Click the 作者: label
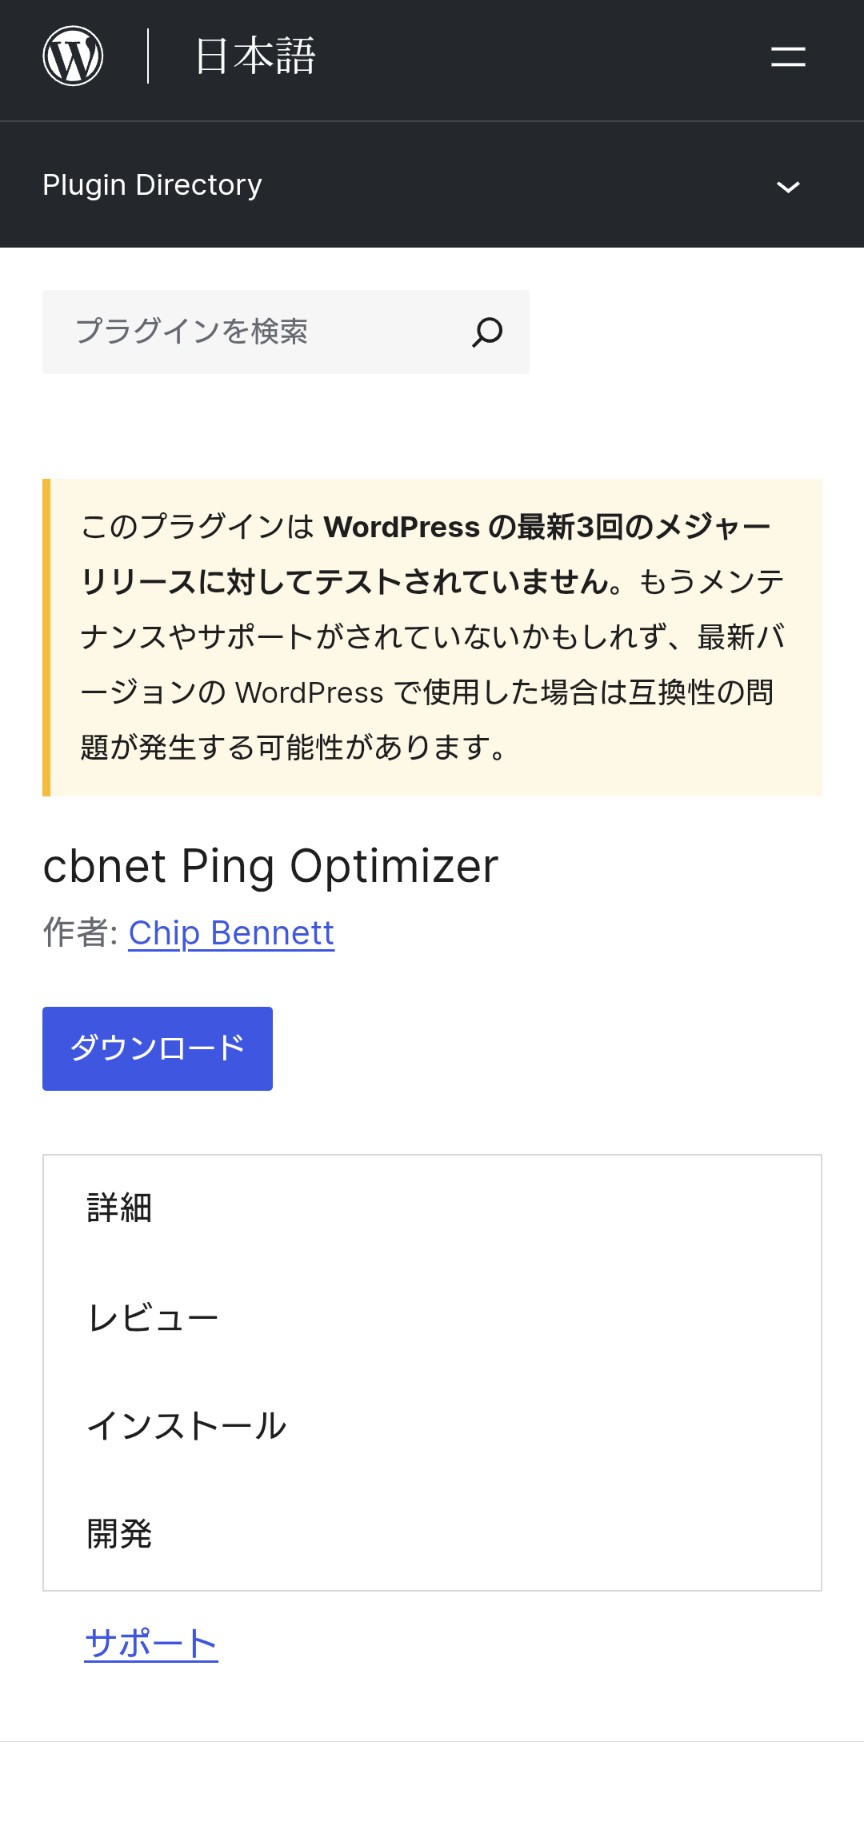The height and width of the screenshot is (1842, 864). [x=81, y=932]
